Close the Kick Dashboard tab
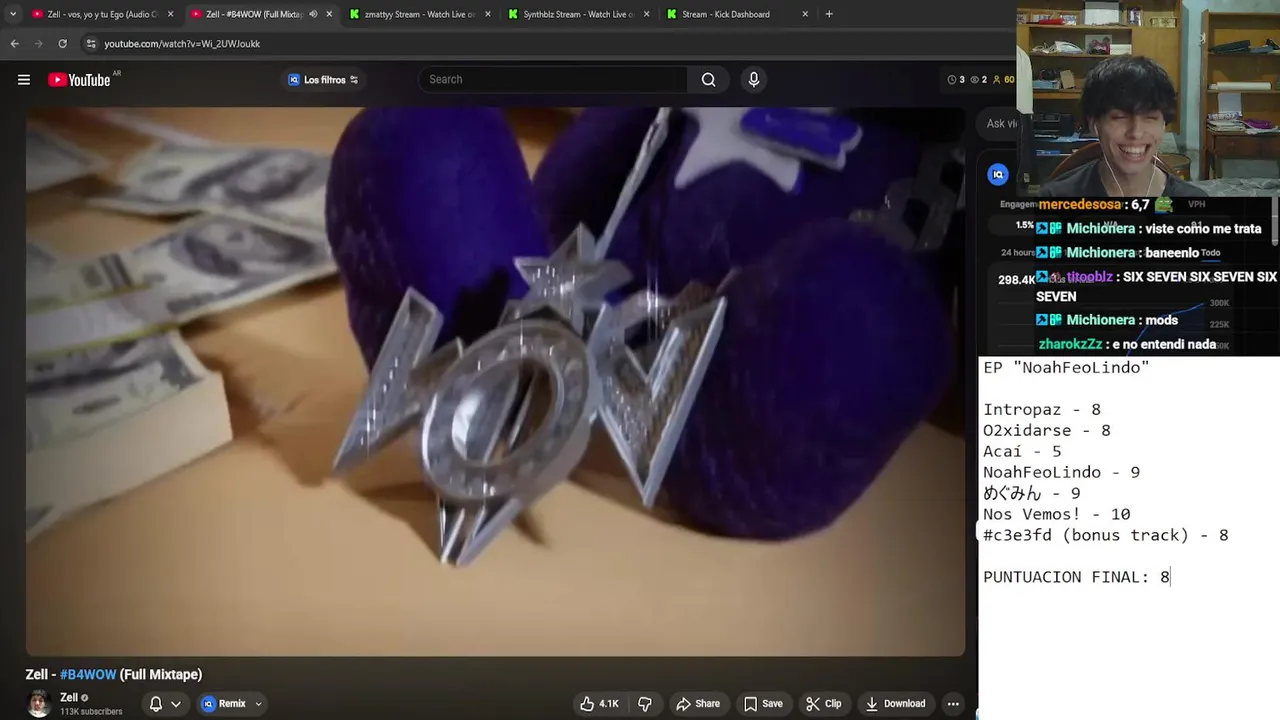Viewport: 1280px width, 720px height. [805, 14]
